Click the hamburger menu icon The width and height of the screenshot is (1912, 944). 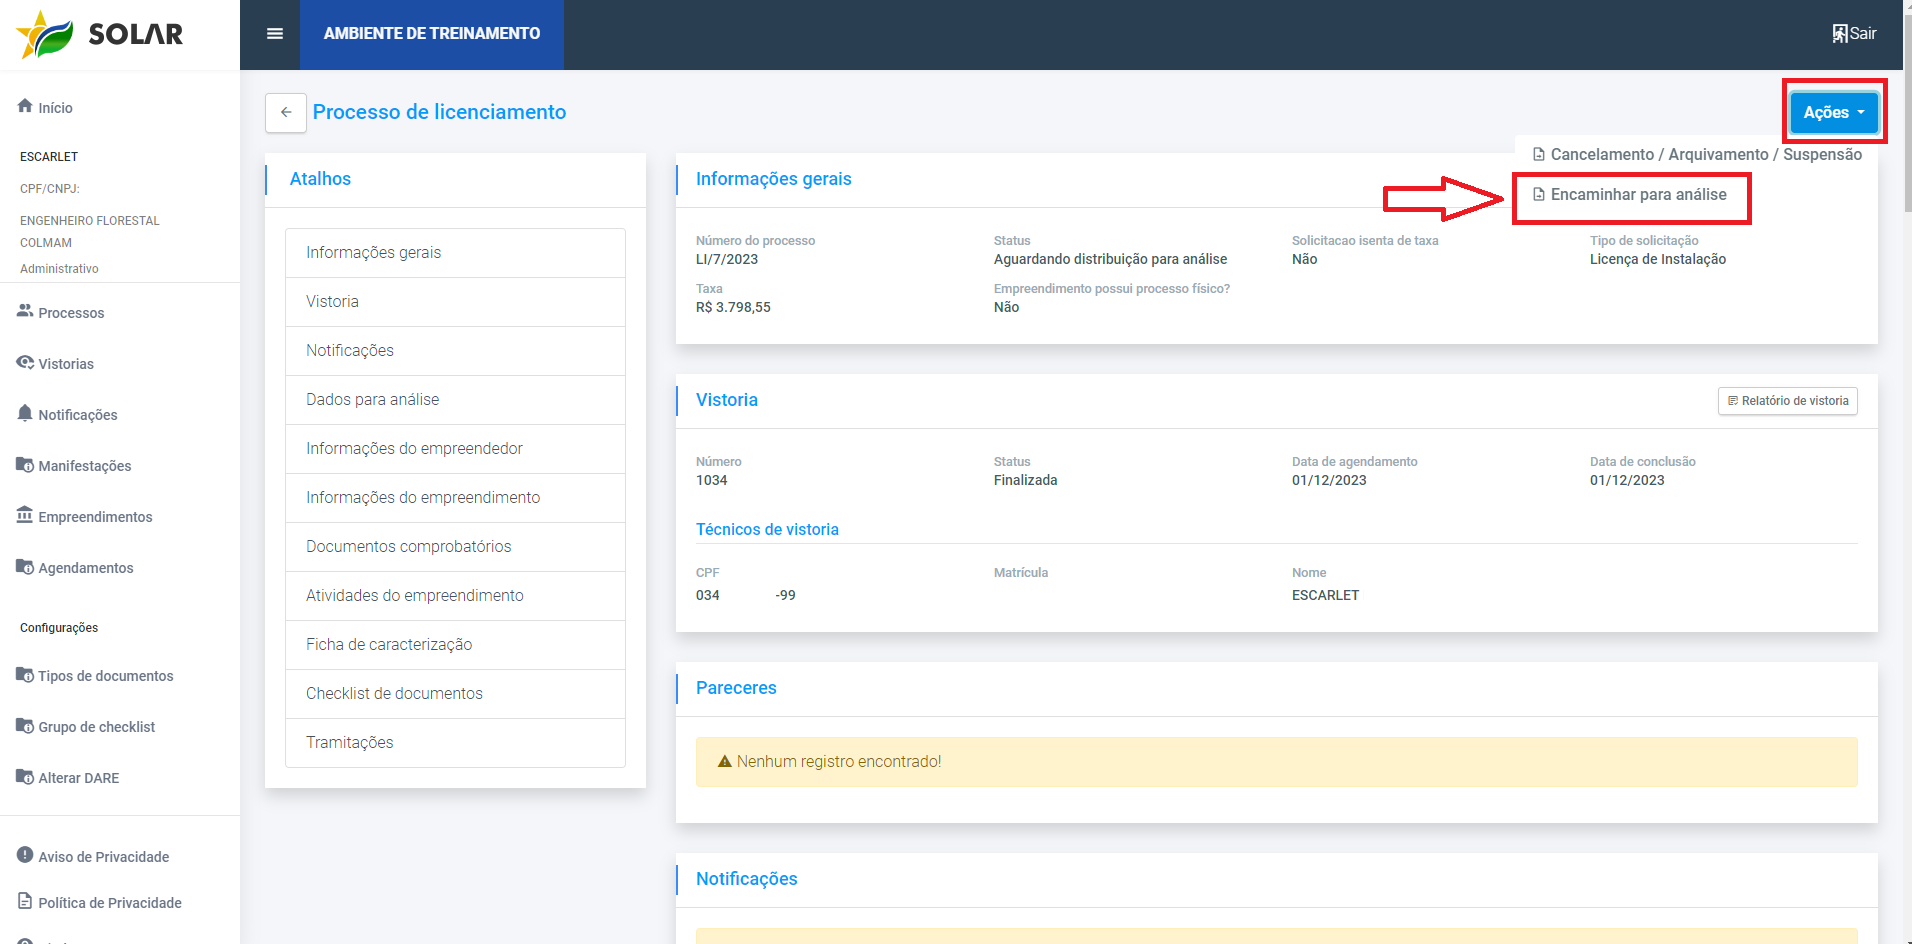275,34
